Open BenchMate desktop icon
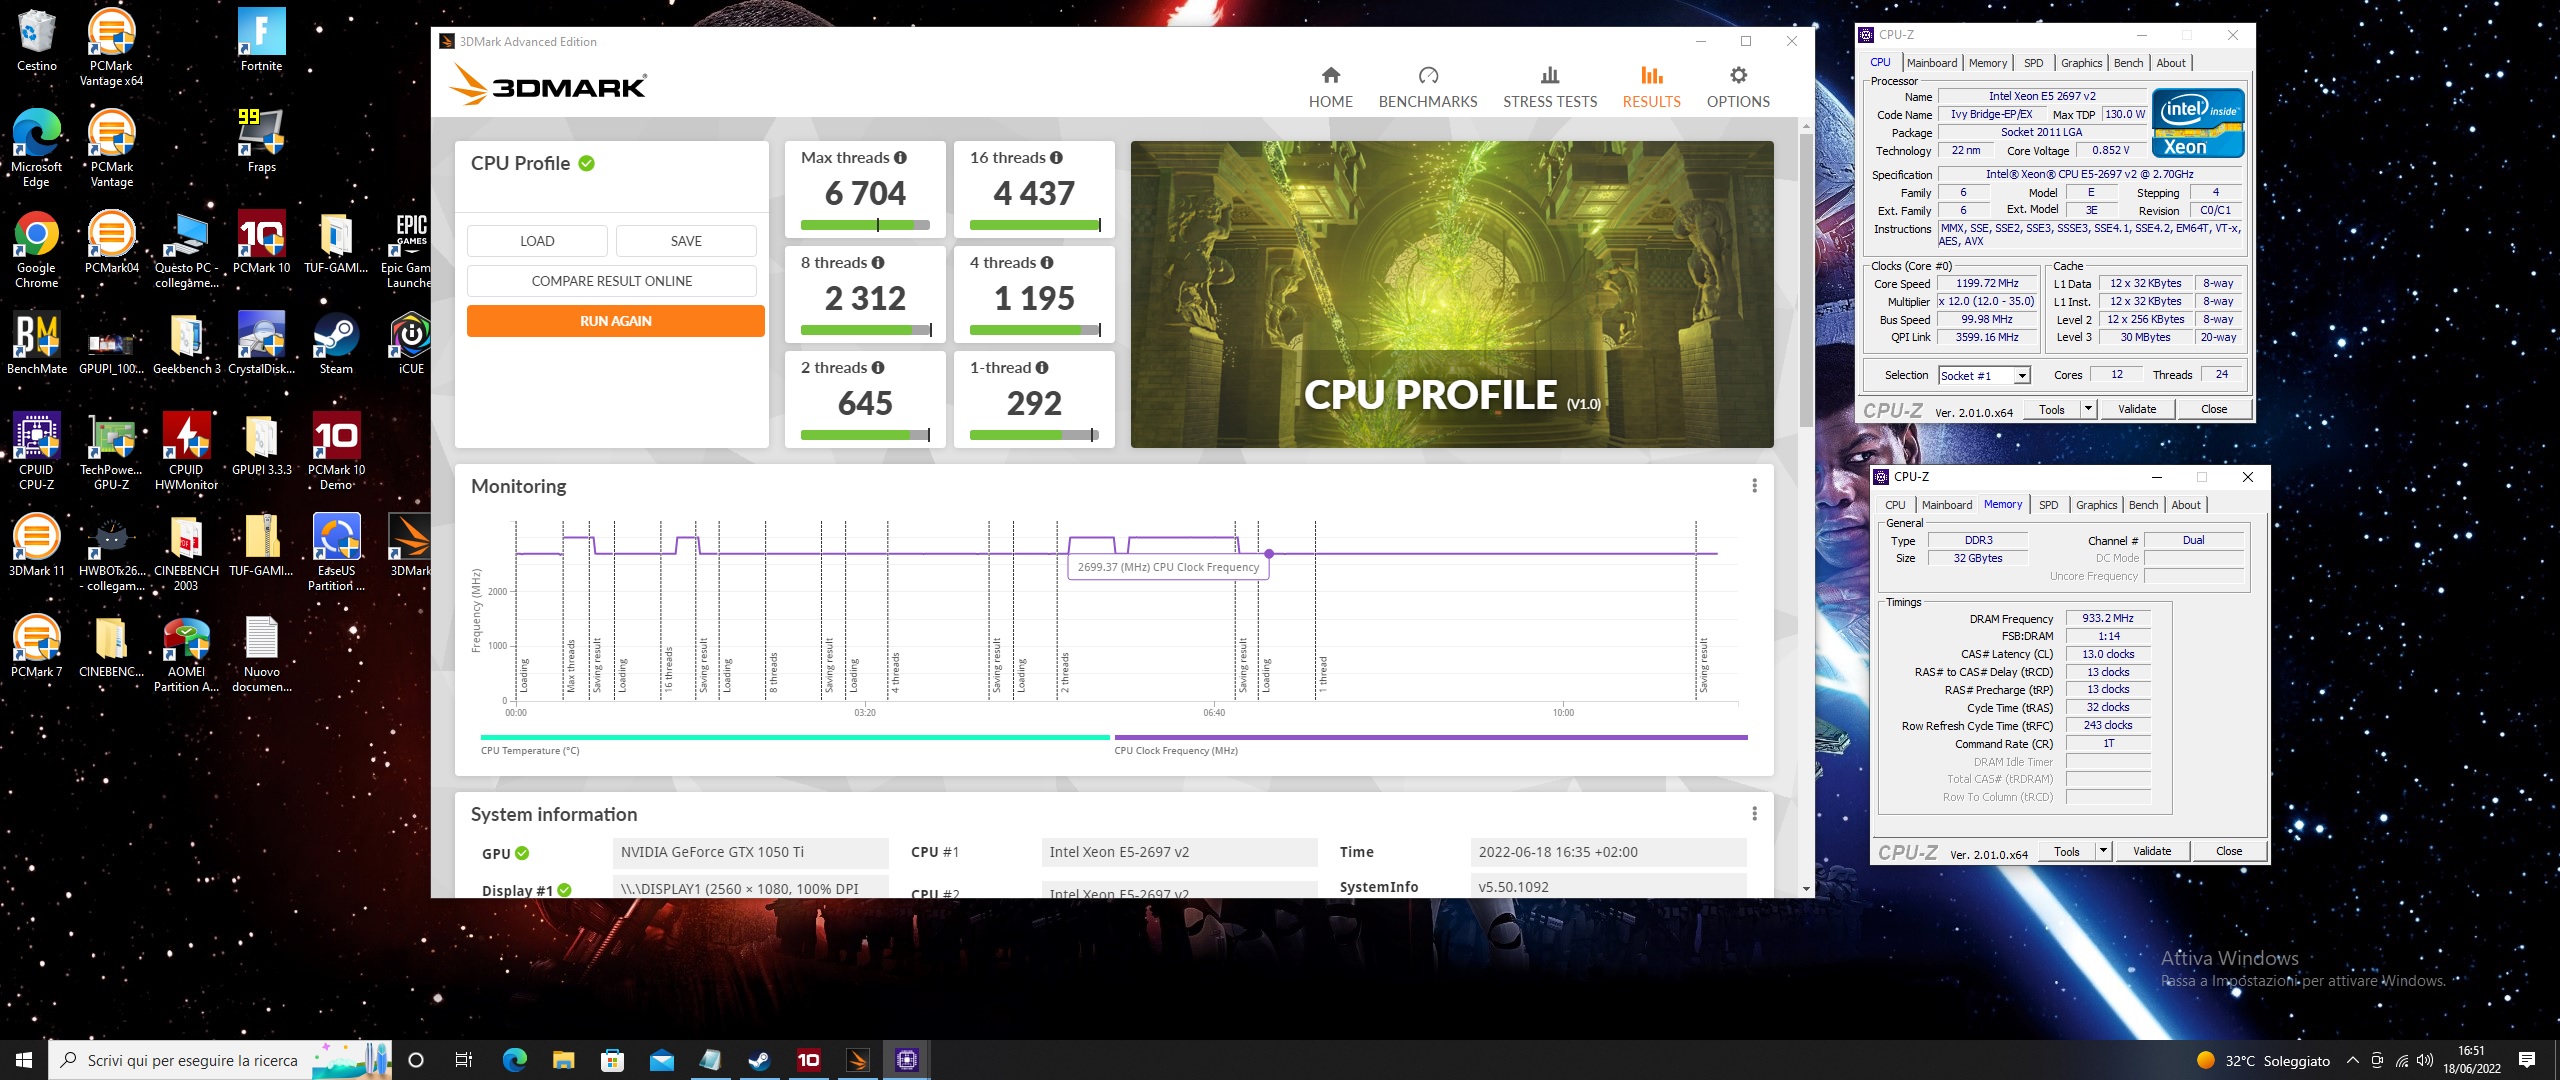The image size is (2560, 1080). [x=37, y=345]
